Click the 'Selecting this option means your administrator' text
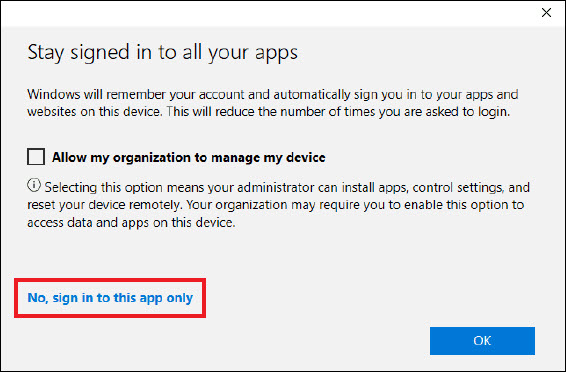Viewport: 566px width, 372px height. coord(278,205)
